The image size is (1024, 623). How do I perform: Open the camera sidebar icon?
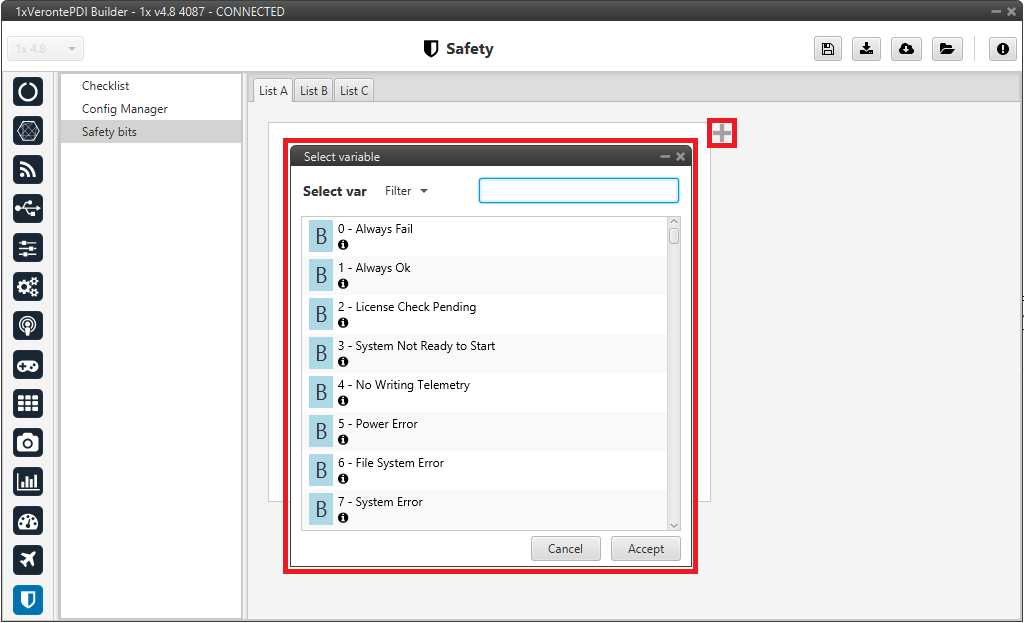pos(27,443)
